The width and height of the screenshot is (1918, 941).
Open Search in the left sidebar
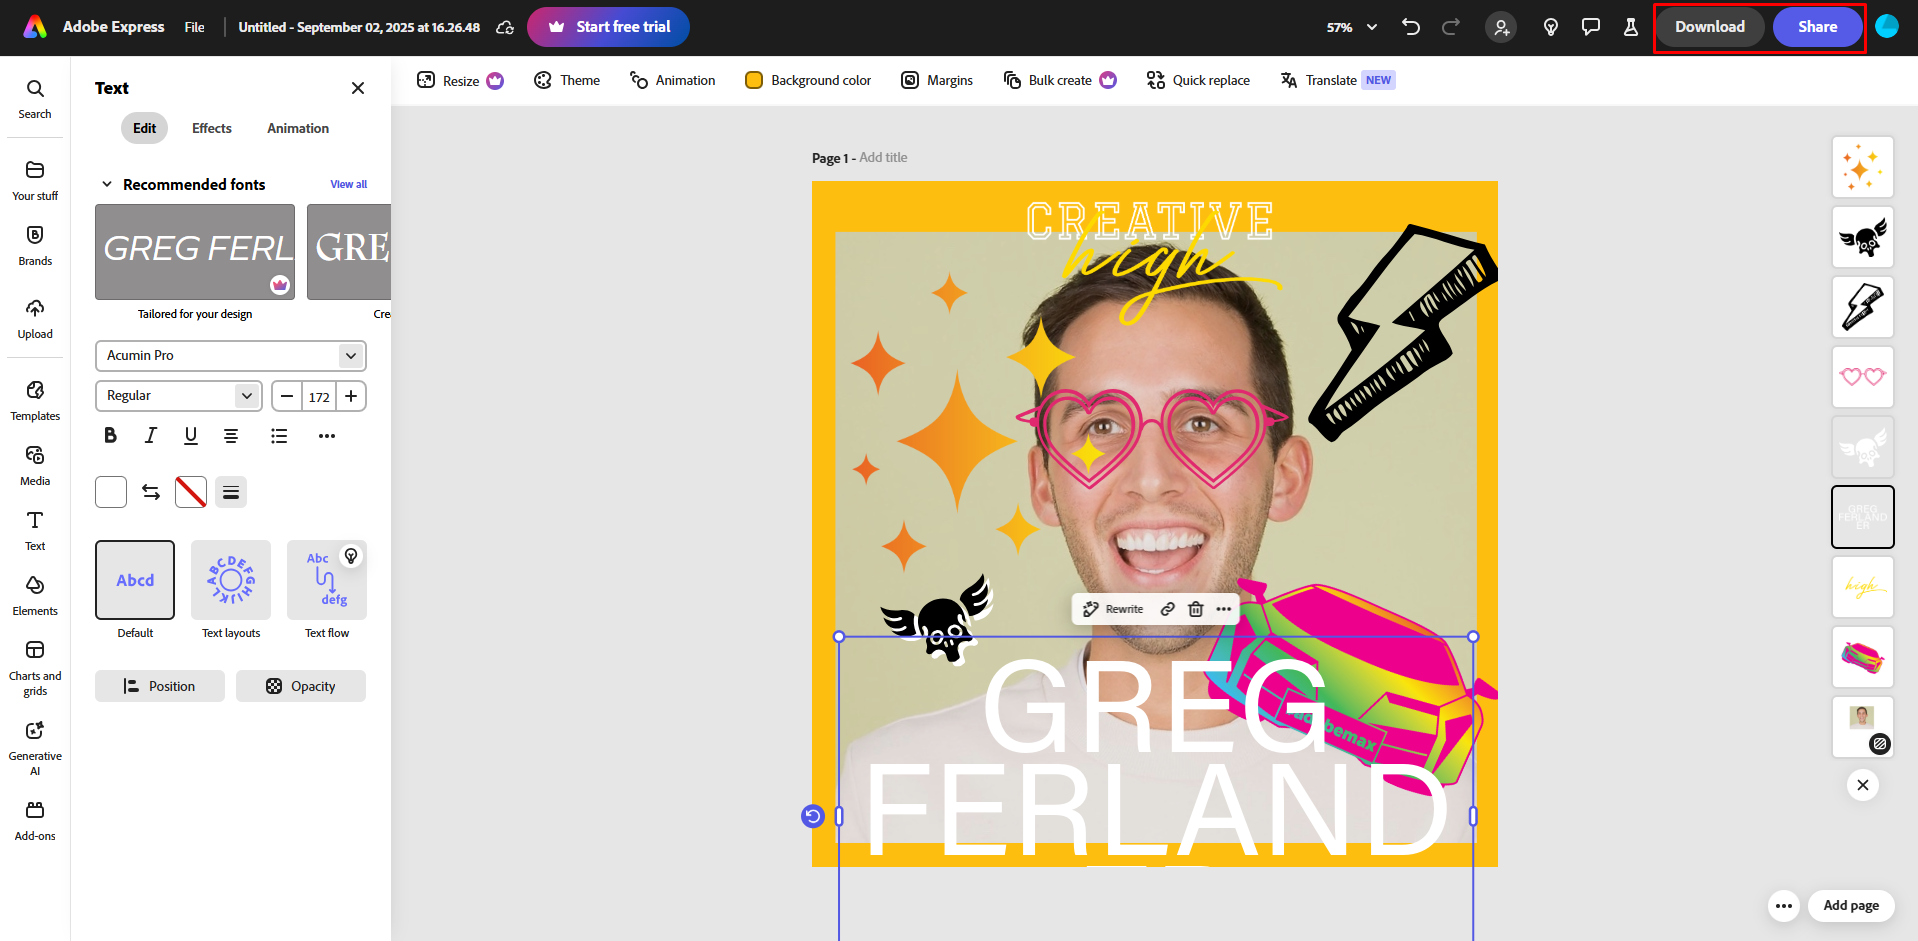tap(35, 99)
